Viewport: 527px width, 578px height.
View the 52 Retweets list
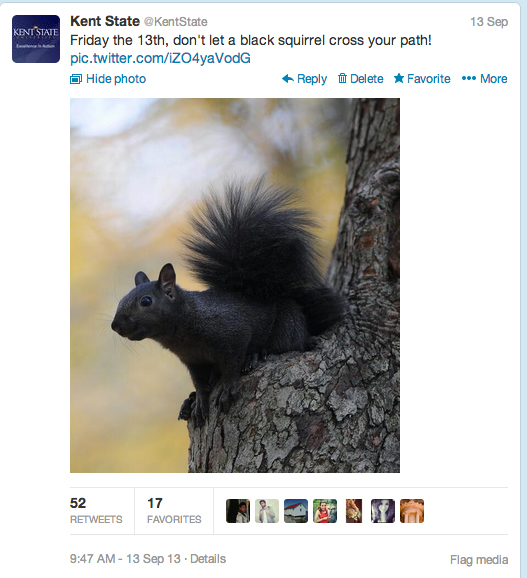point(96,511)
